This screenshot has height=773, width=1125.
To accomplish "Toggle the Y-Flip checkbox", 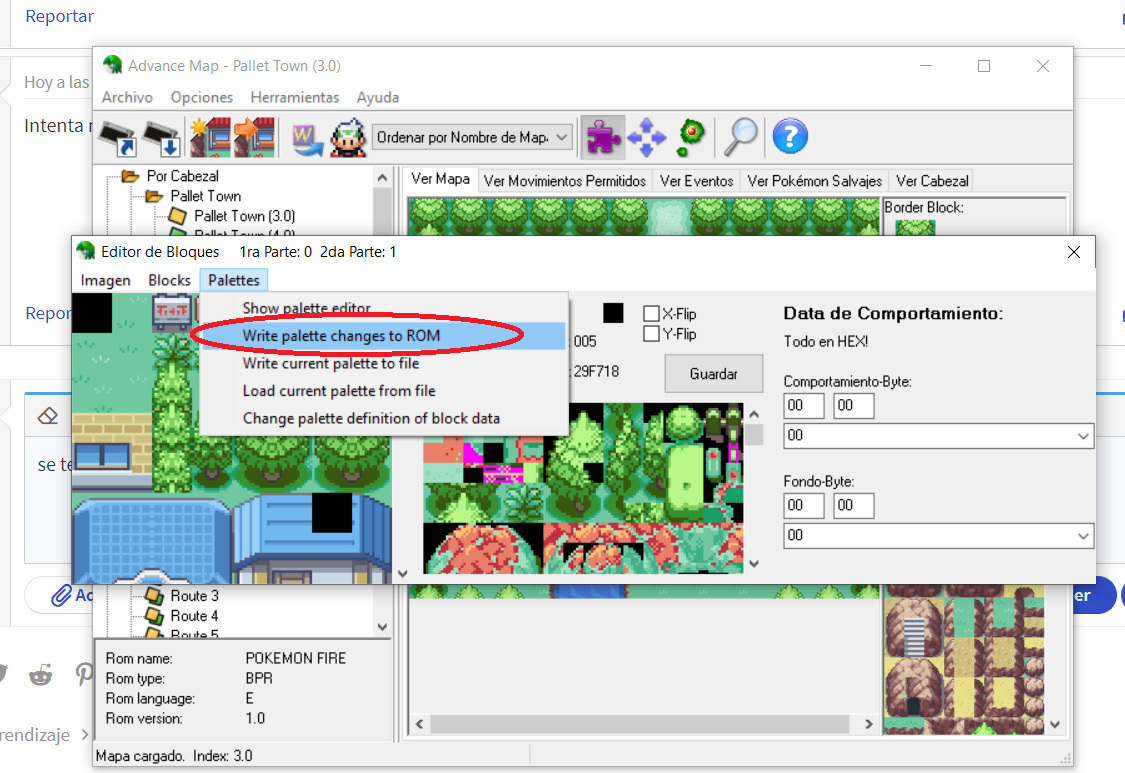I will [652, 334].
